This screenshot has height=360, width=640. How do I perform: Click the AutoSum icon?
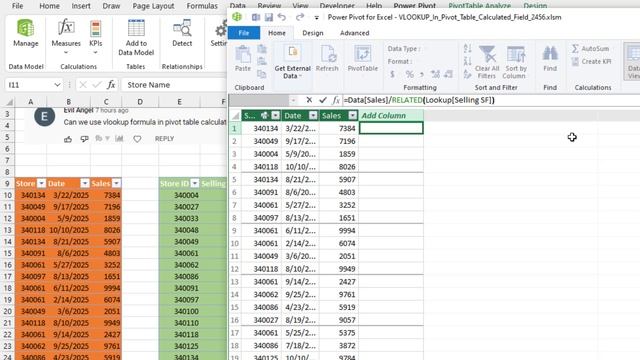click(590, 49)
